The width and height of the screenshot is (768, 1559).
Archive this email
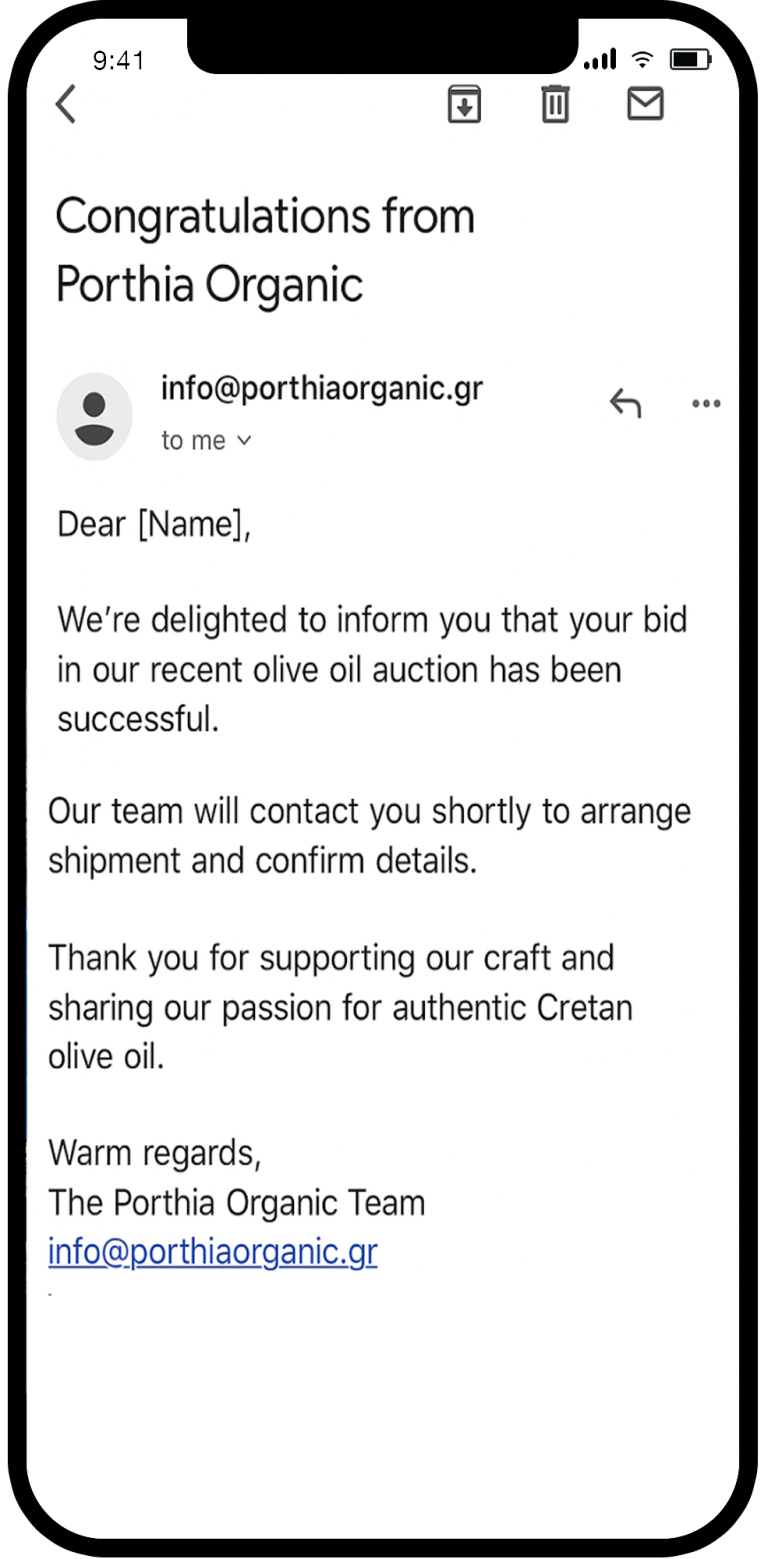(464, 104)
